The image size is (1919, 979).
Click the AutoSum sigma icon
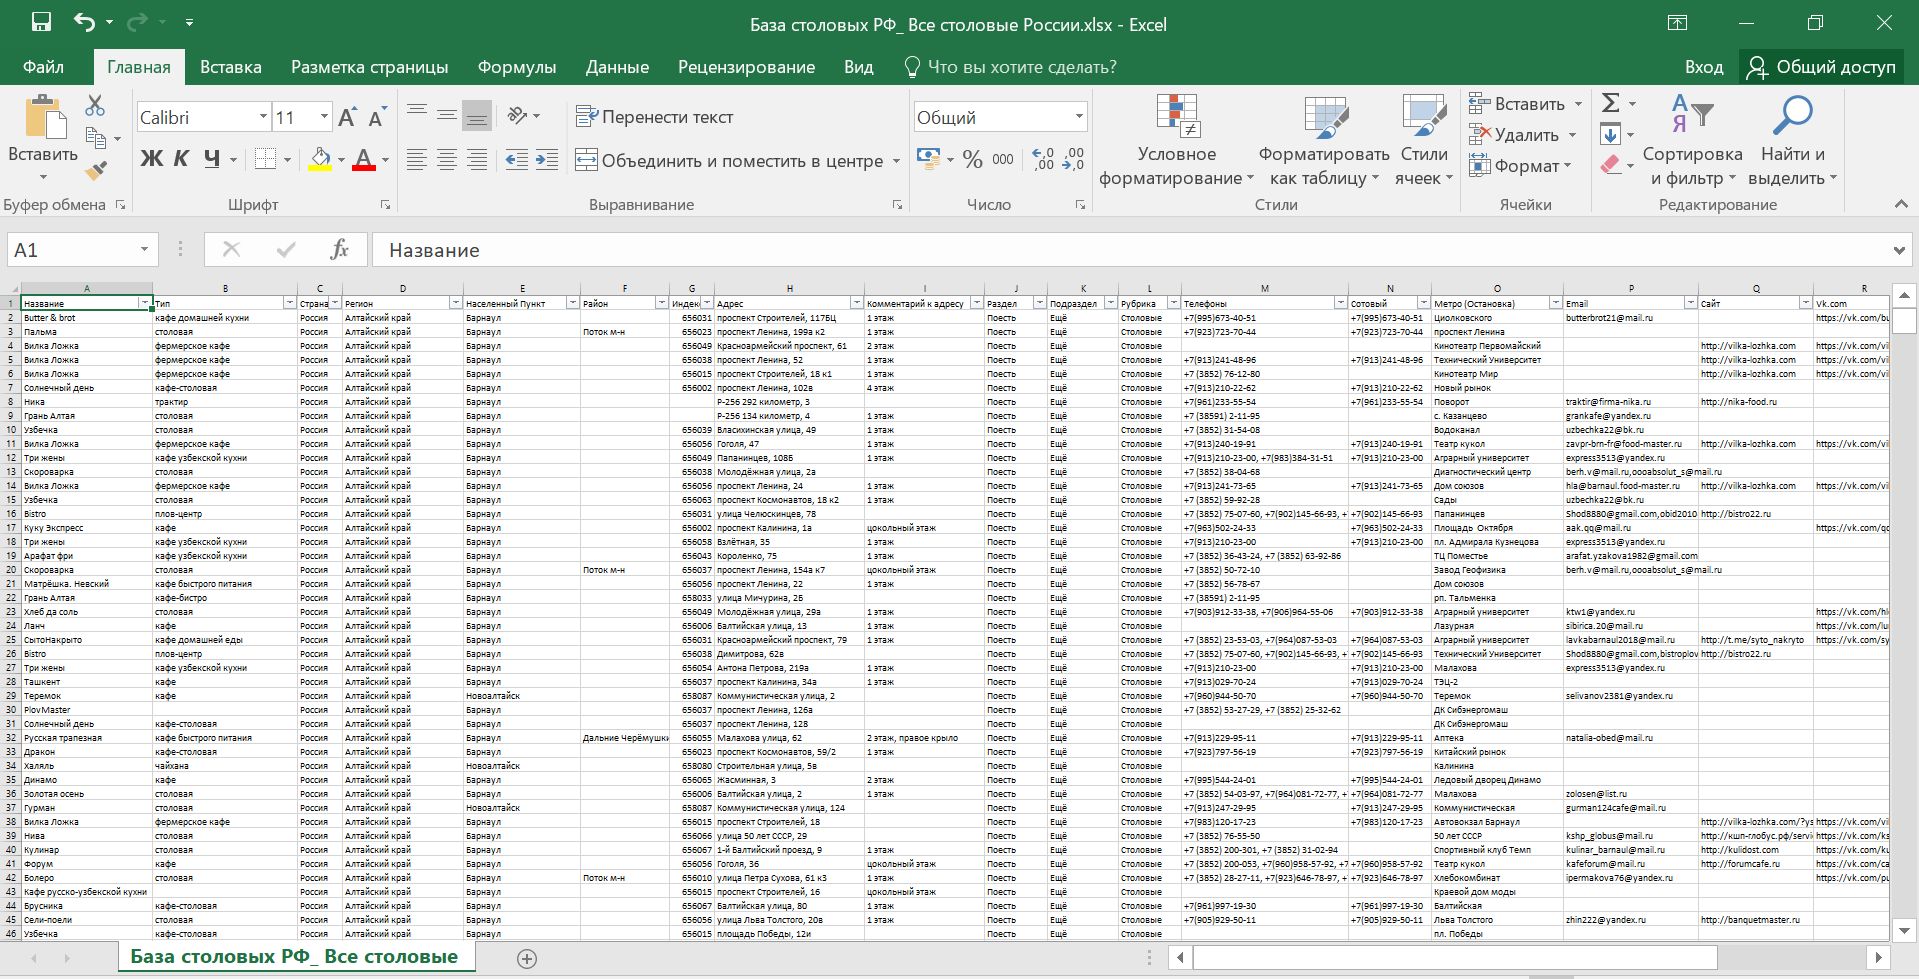pos(1610,103)
